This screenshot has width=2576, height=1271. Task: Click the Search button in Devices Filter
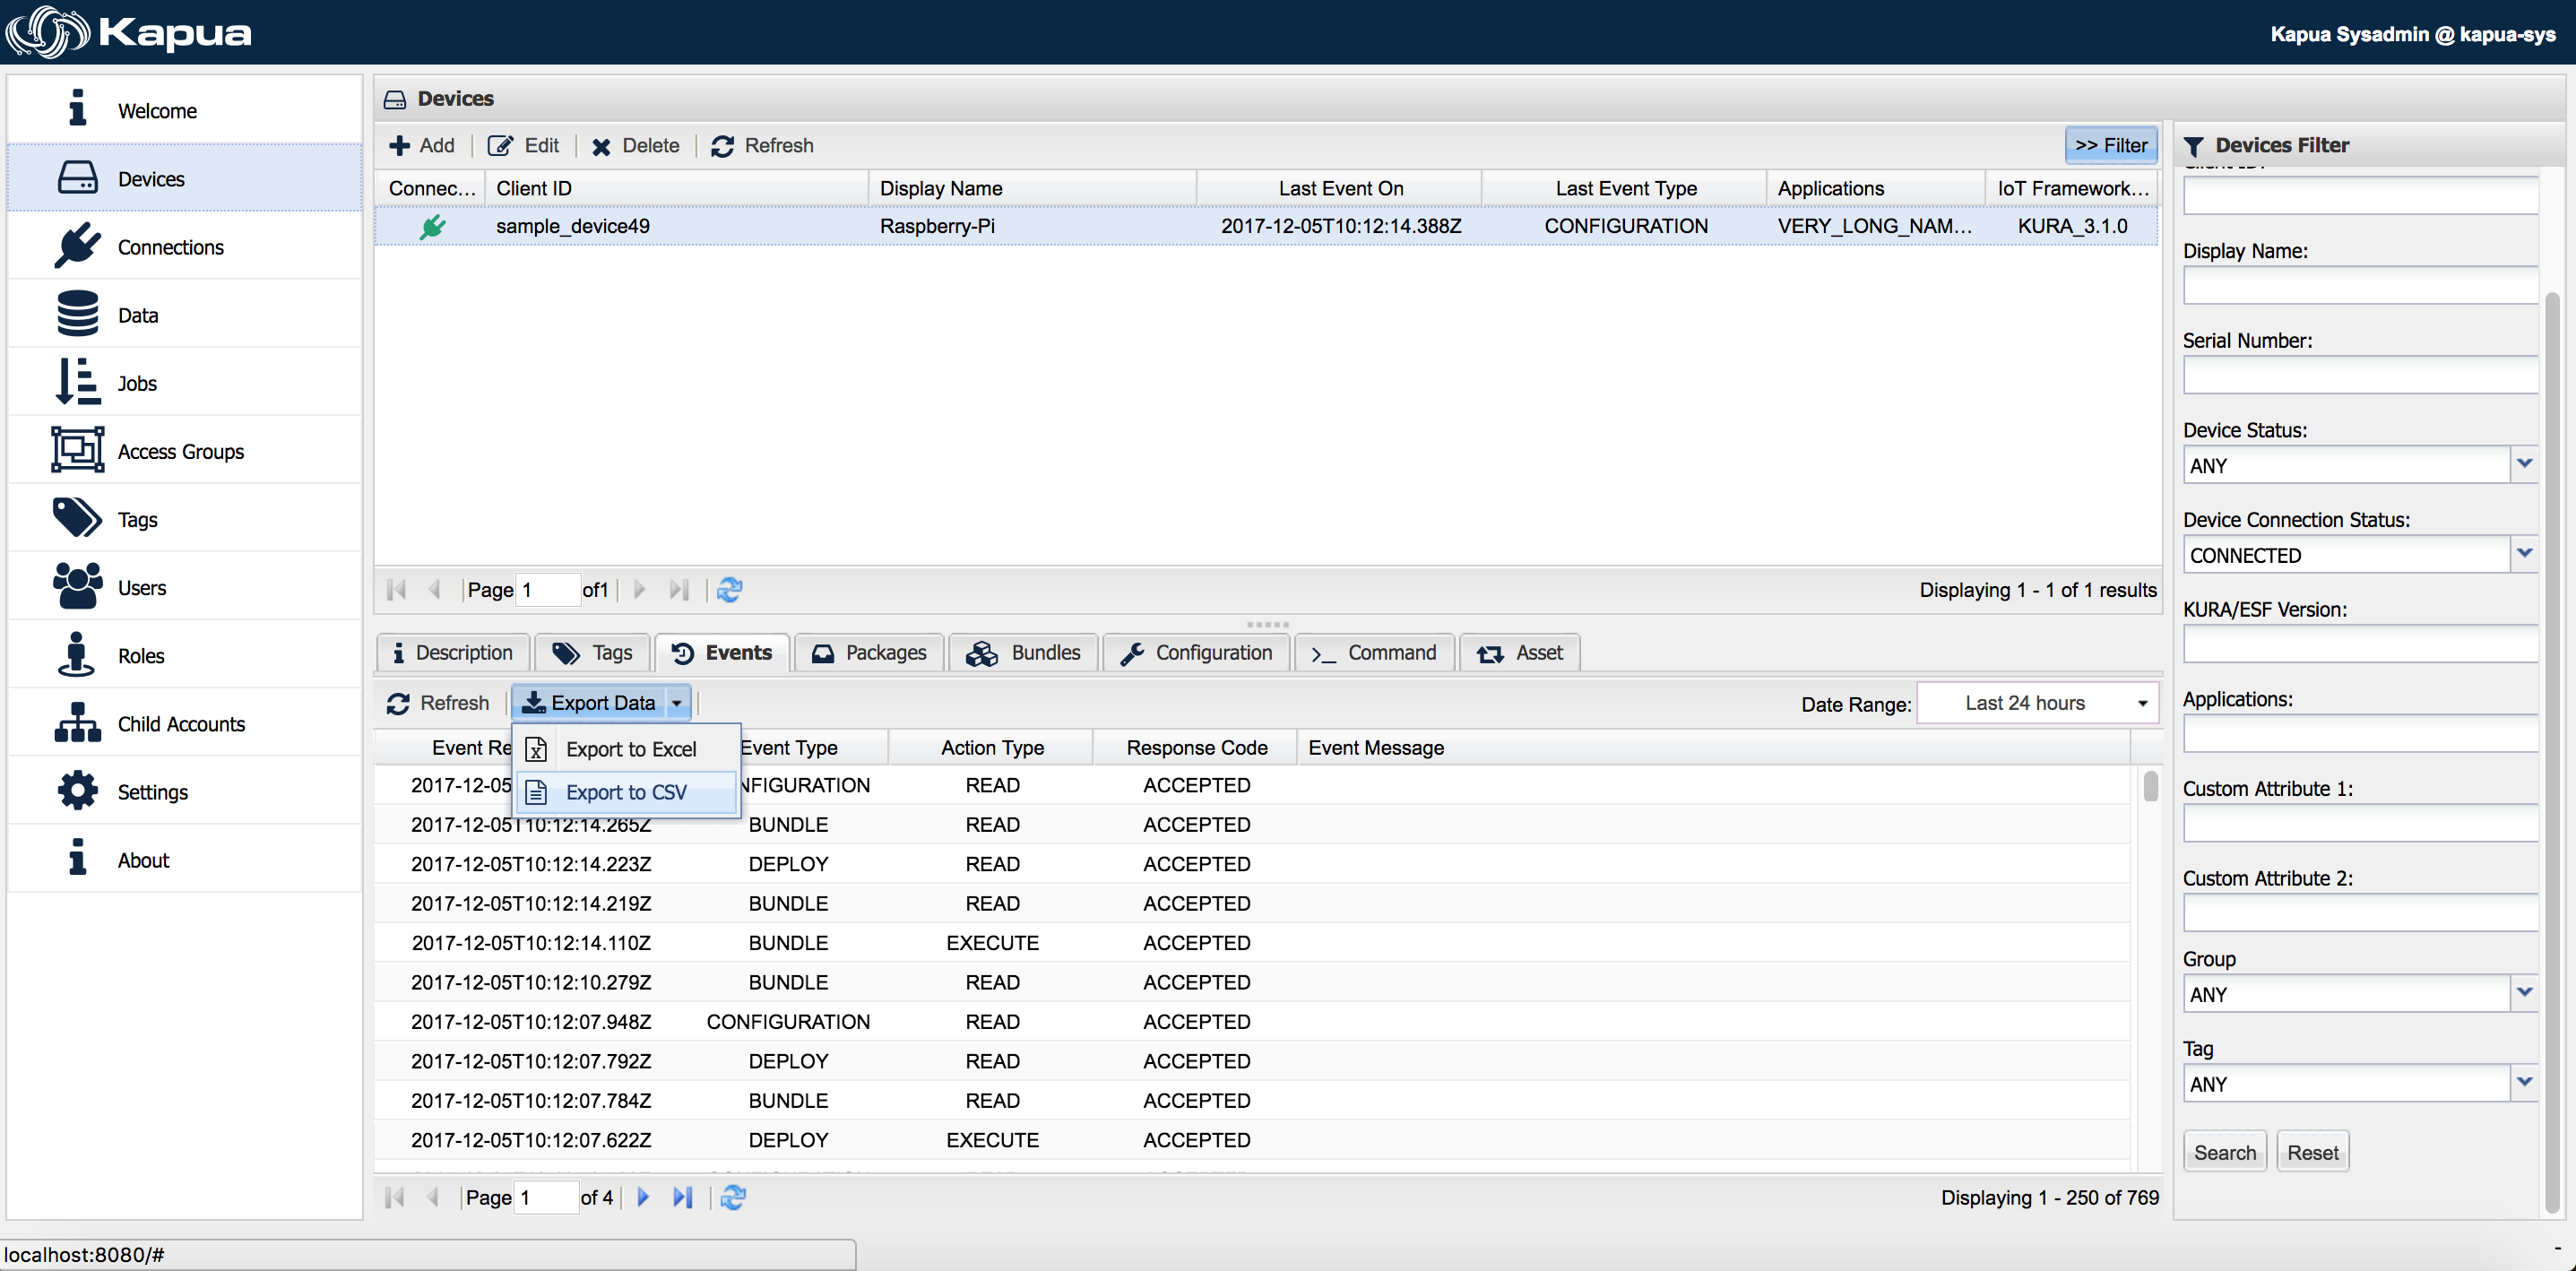[2225, 1152]
